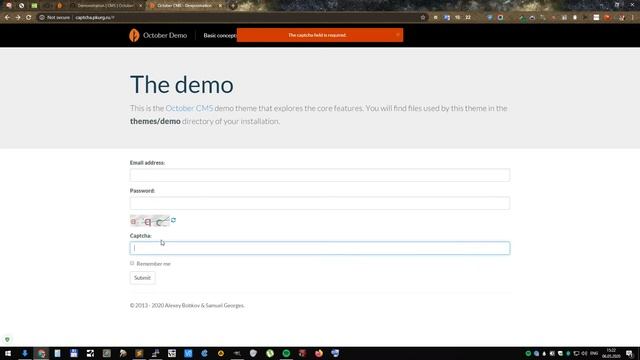Dismiss the captcha required error notification
Screen dimensions: 640x360
click(398, 35)
